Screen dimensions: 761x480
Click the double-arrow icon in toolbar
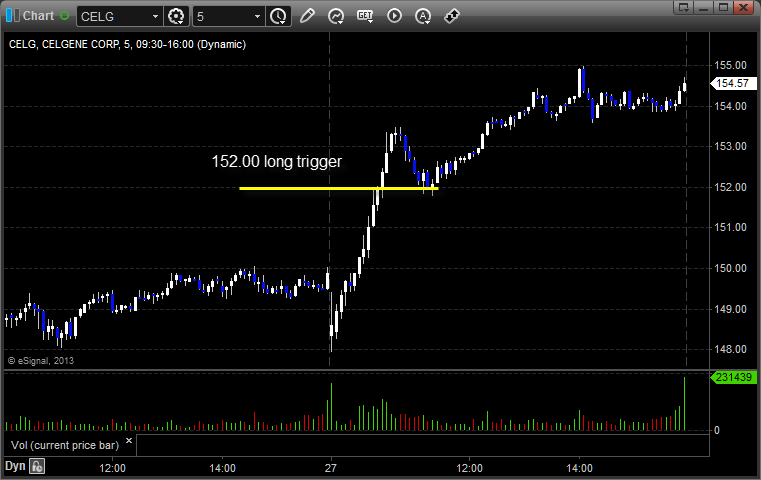tap(452, 16)
